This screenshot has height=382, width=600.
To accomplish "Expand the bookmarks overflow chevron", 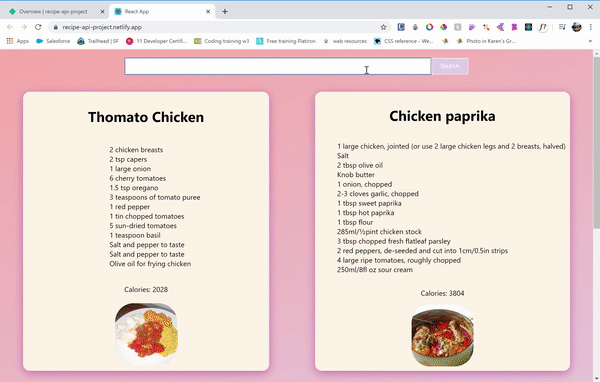I will coord(590,41).
